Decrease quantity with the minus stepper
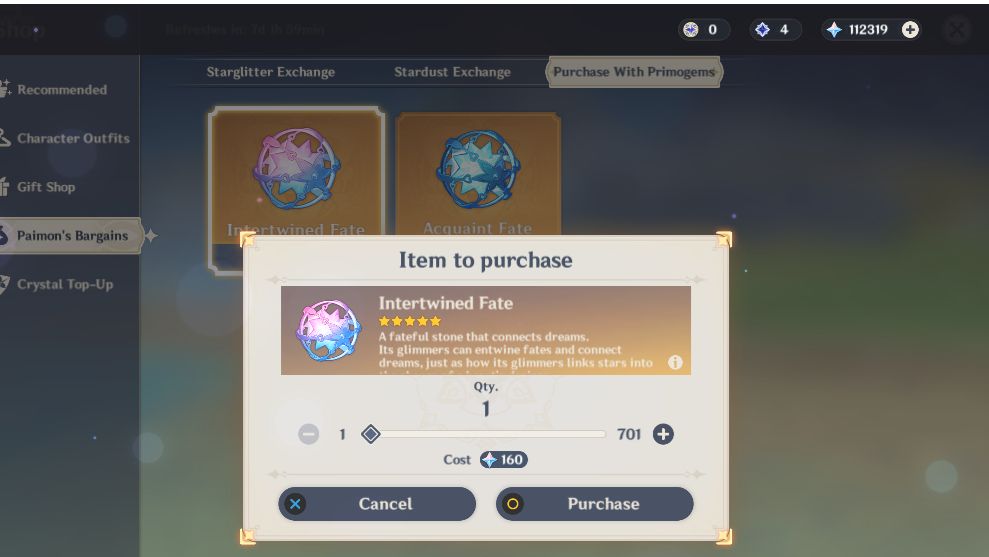989x557 pixels. 308,434
